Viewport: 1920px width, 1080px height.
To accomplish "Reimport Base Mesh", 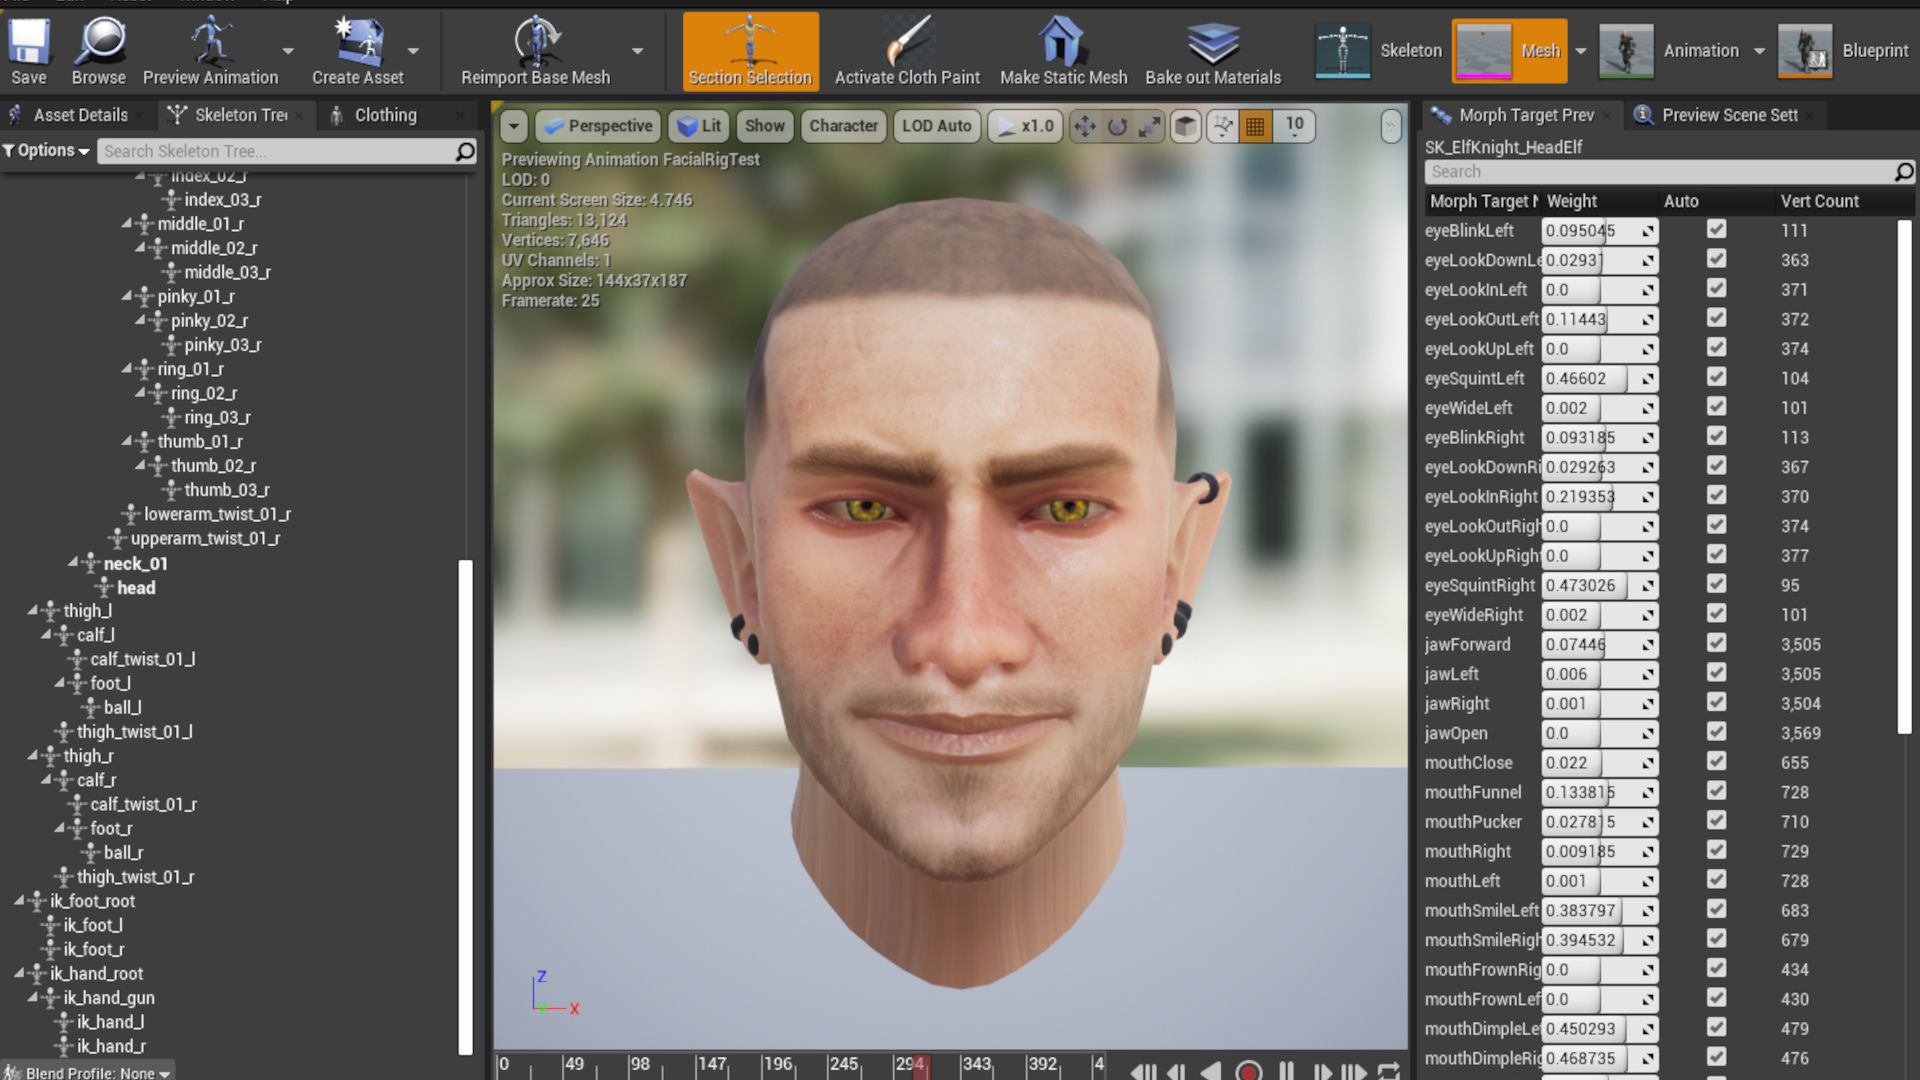I will (x=535, y=50).
